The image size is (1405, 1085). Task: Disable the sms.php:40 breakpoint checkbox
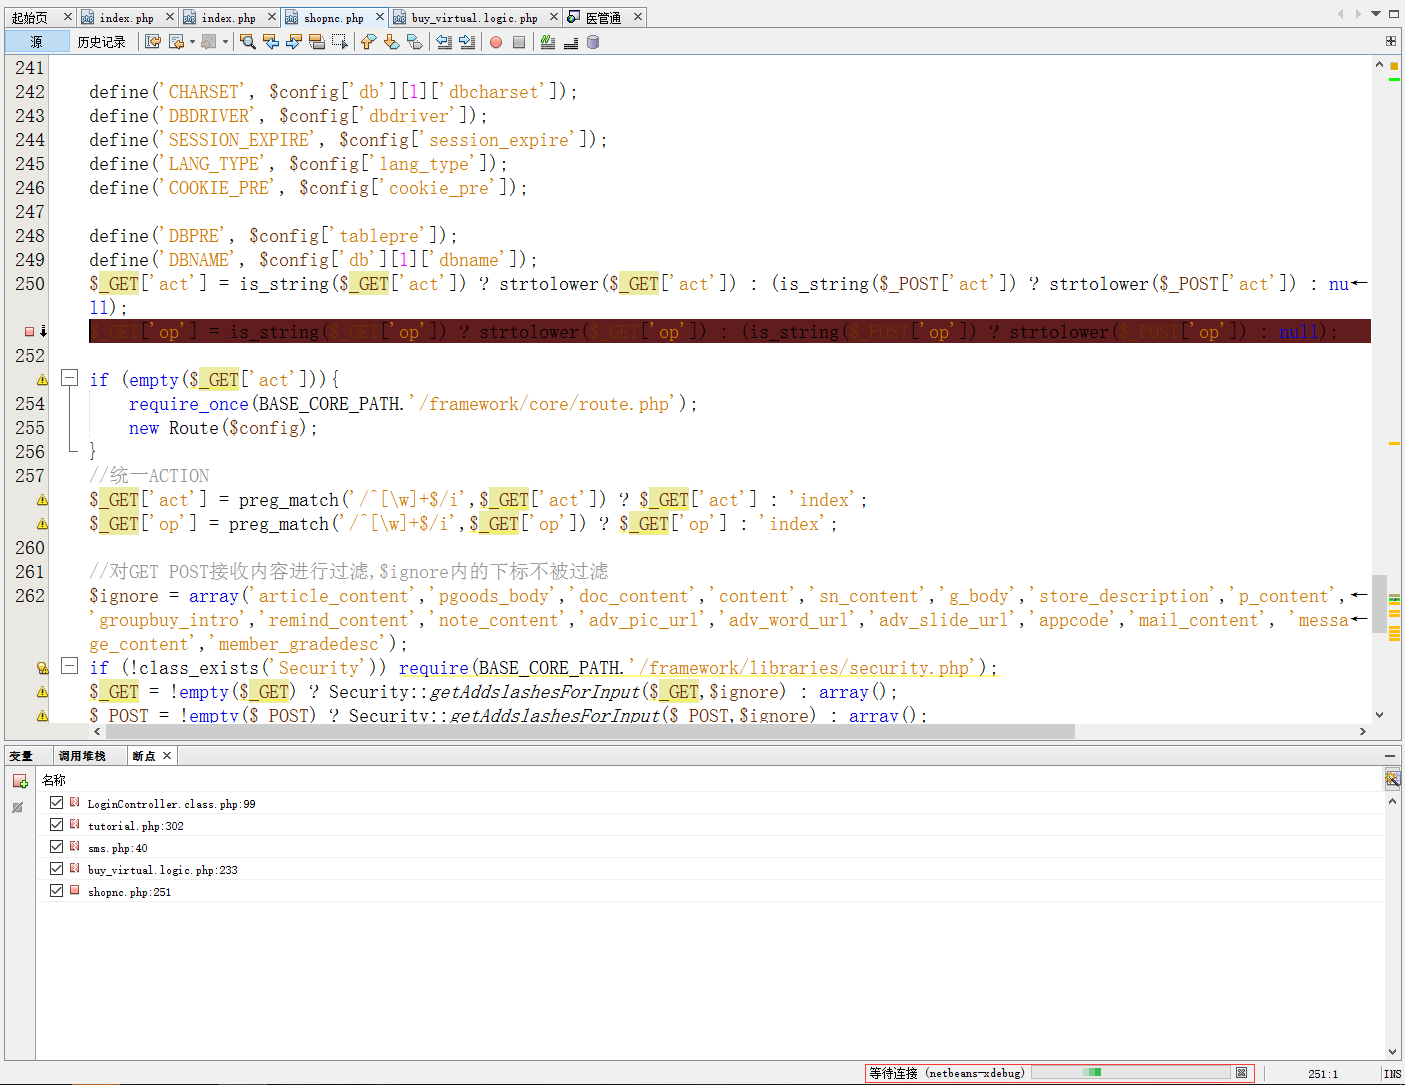57,847
